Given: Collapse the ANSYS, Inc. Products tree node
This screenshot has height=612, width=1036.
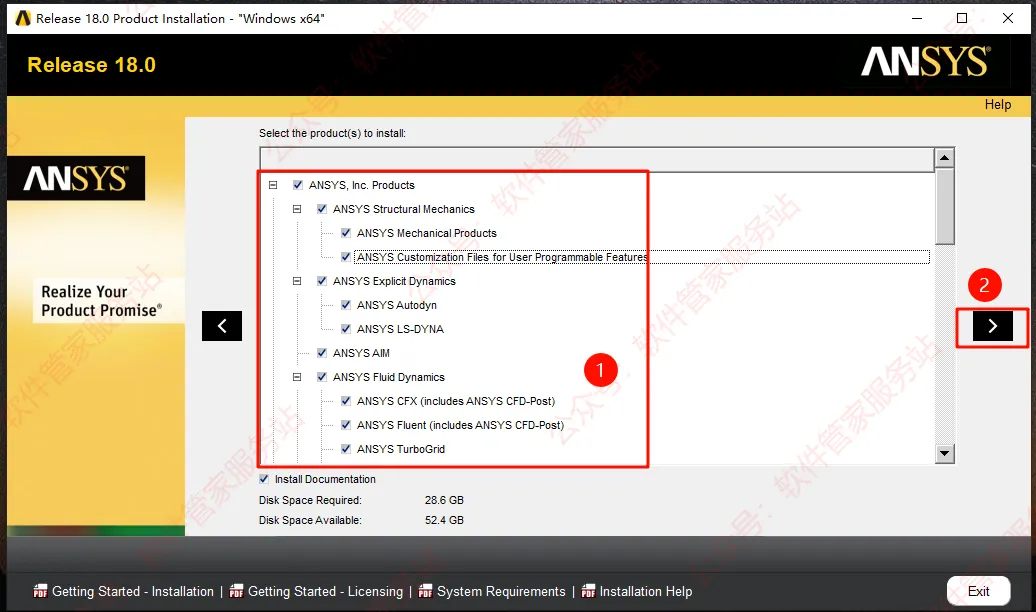Looking at the screenshot, I should tap(273, 185).
